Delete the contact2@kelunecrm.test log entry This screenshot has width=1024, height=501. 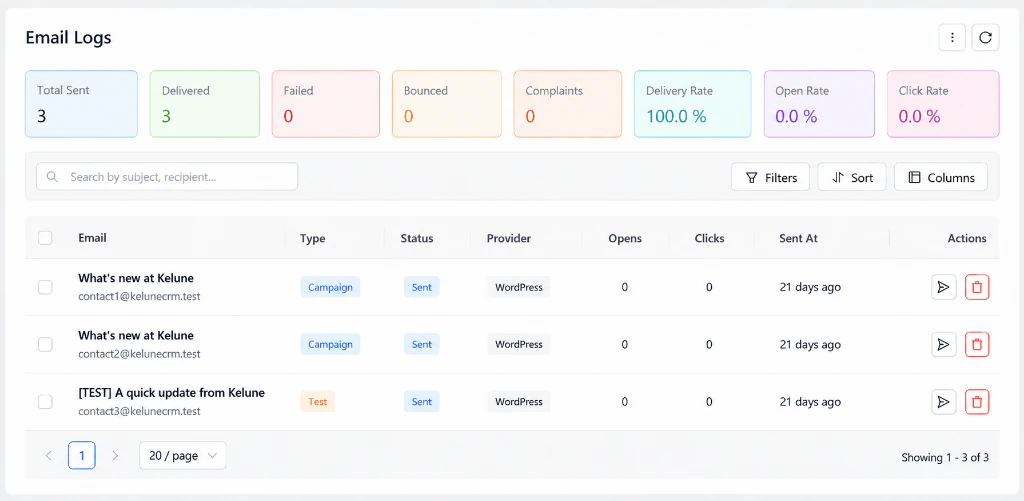[x=977, y=344]
